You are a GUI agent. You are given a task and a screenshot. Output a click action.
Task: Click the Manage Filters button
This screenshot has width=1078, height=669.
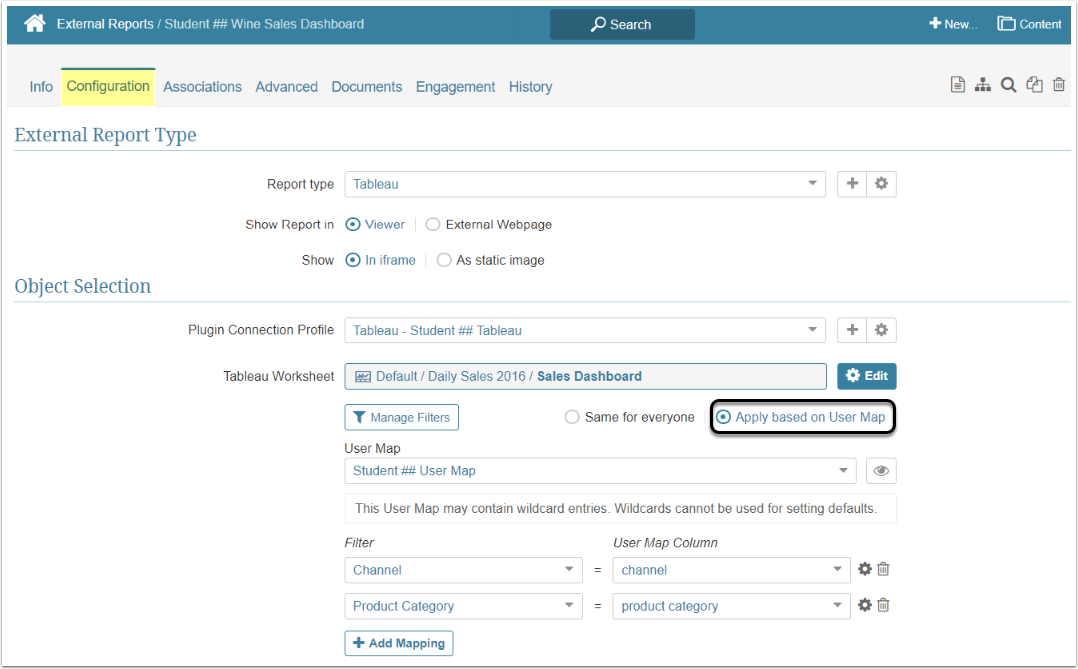(401, 417)
